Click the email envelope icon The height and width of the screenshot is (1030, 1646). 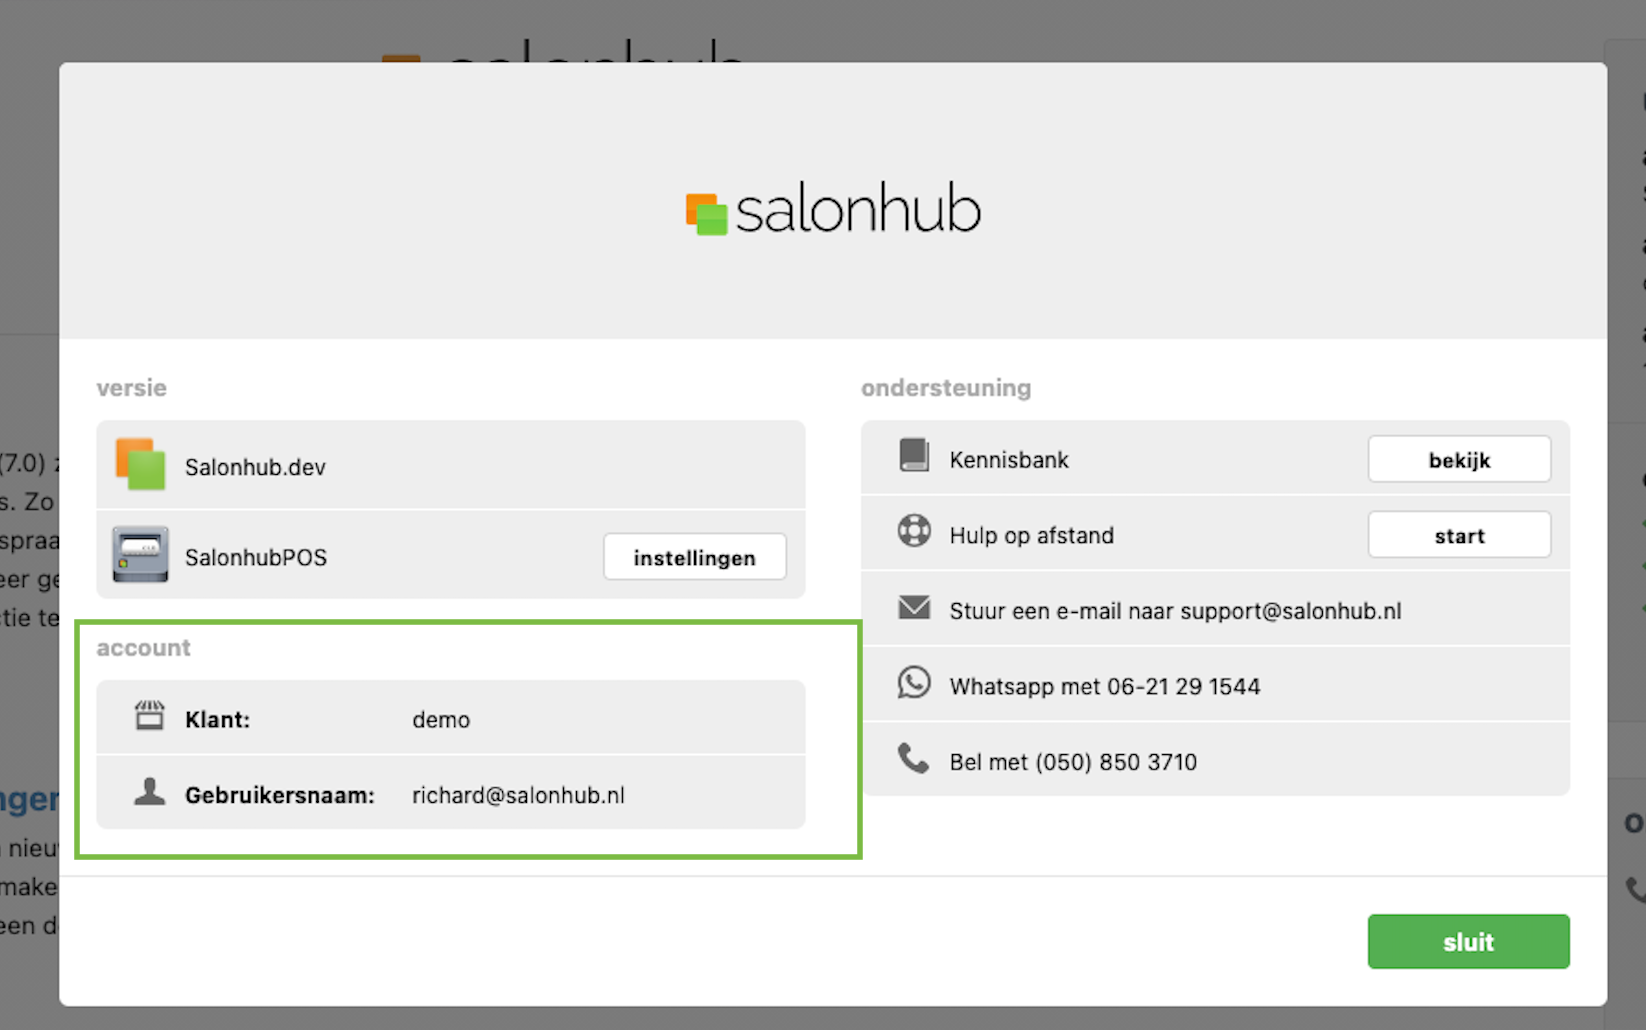tap(914, 608)
